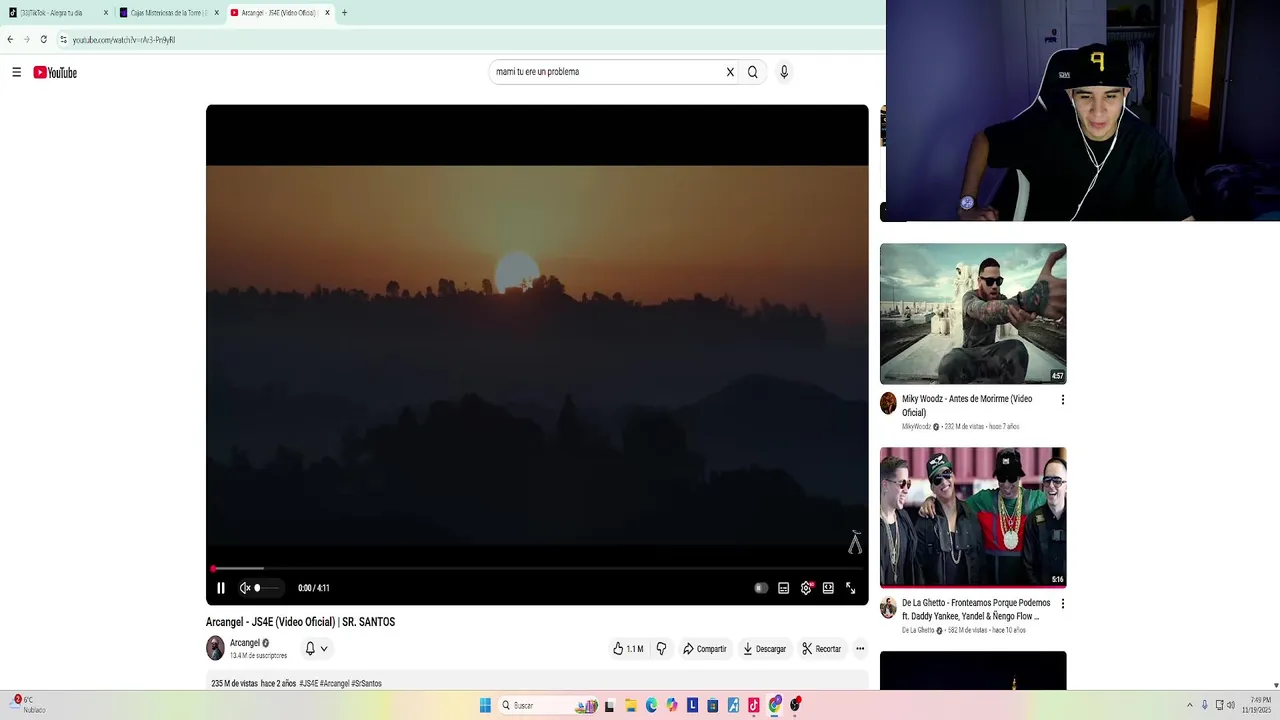The width and height of the screenshot is (1280, 720).
Task: Adjust the player volume slider
Action: coord(268,588)
